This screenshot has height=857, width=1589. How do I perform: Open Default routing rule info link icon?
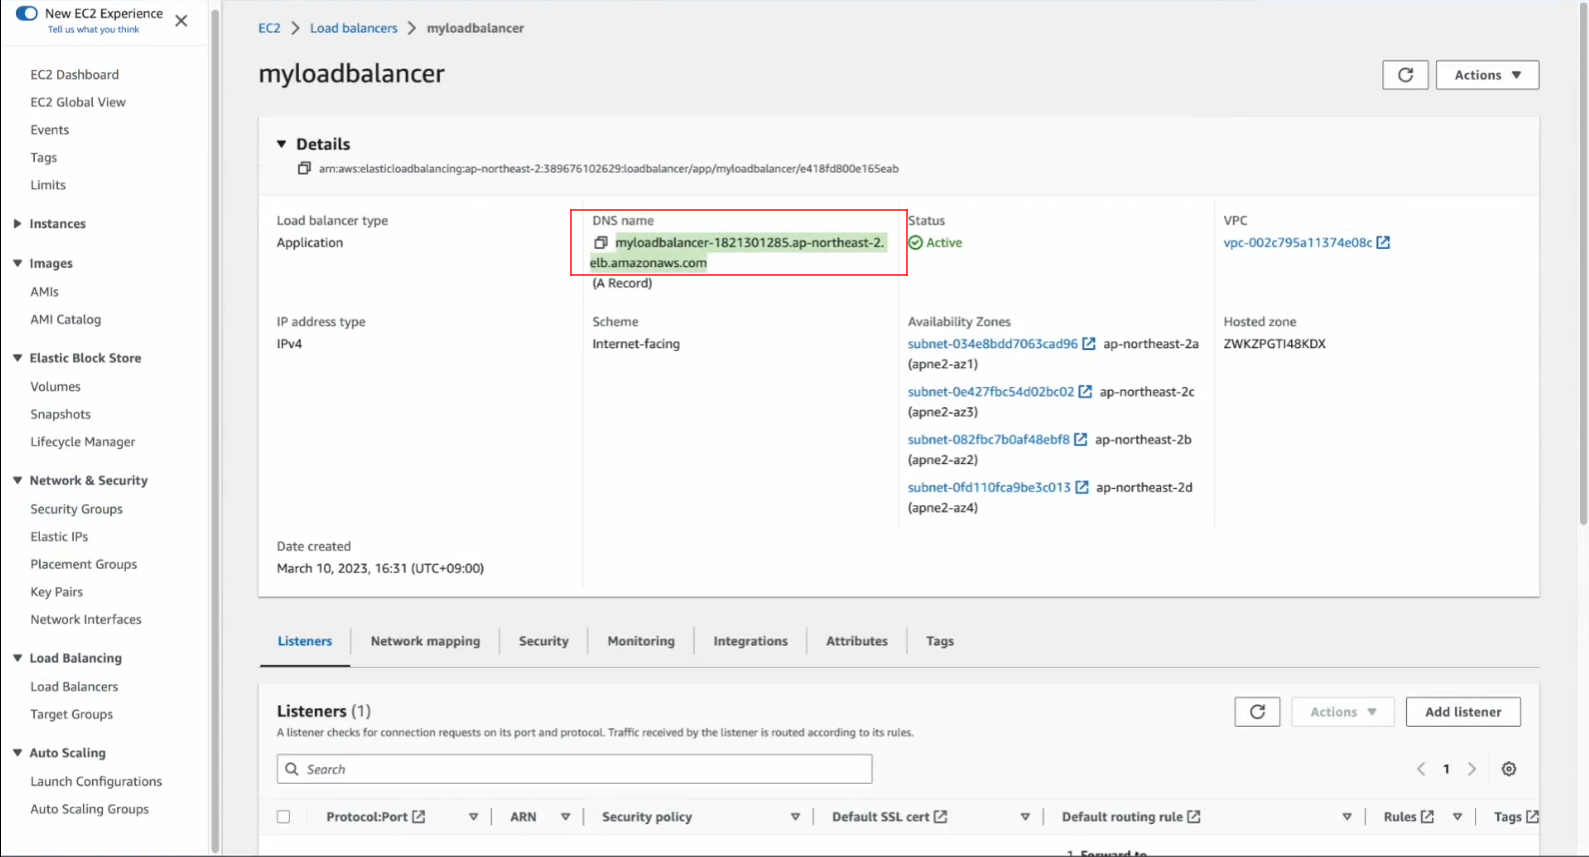tap(1193, 817)
